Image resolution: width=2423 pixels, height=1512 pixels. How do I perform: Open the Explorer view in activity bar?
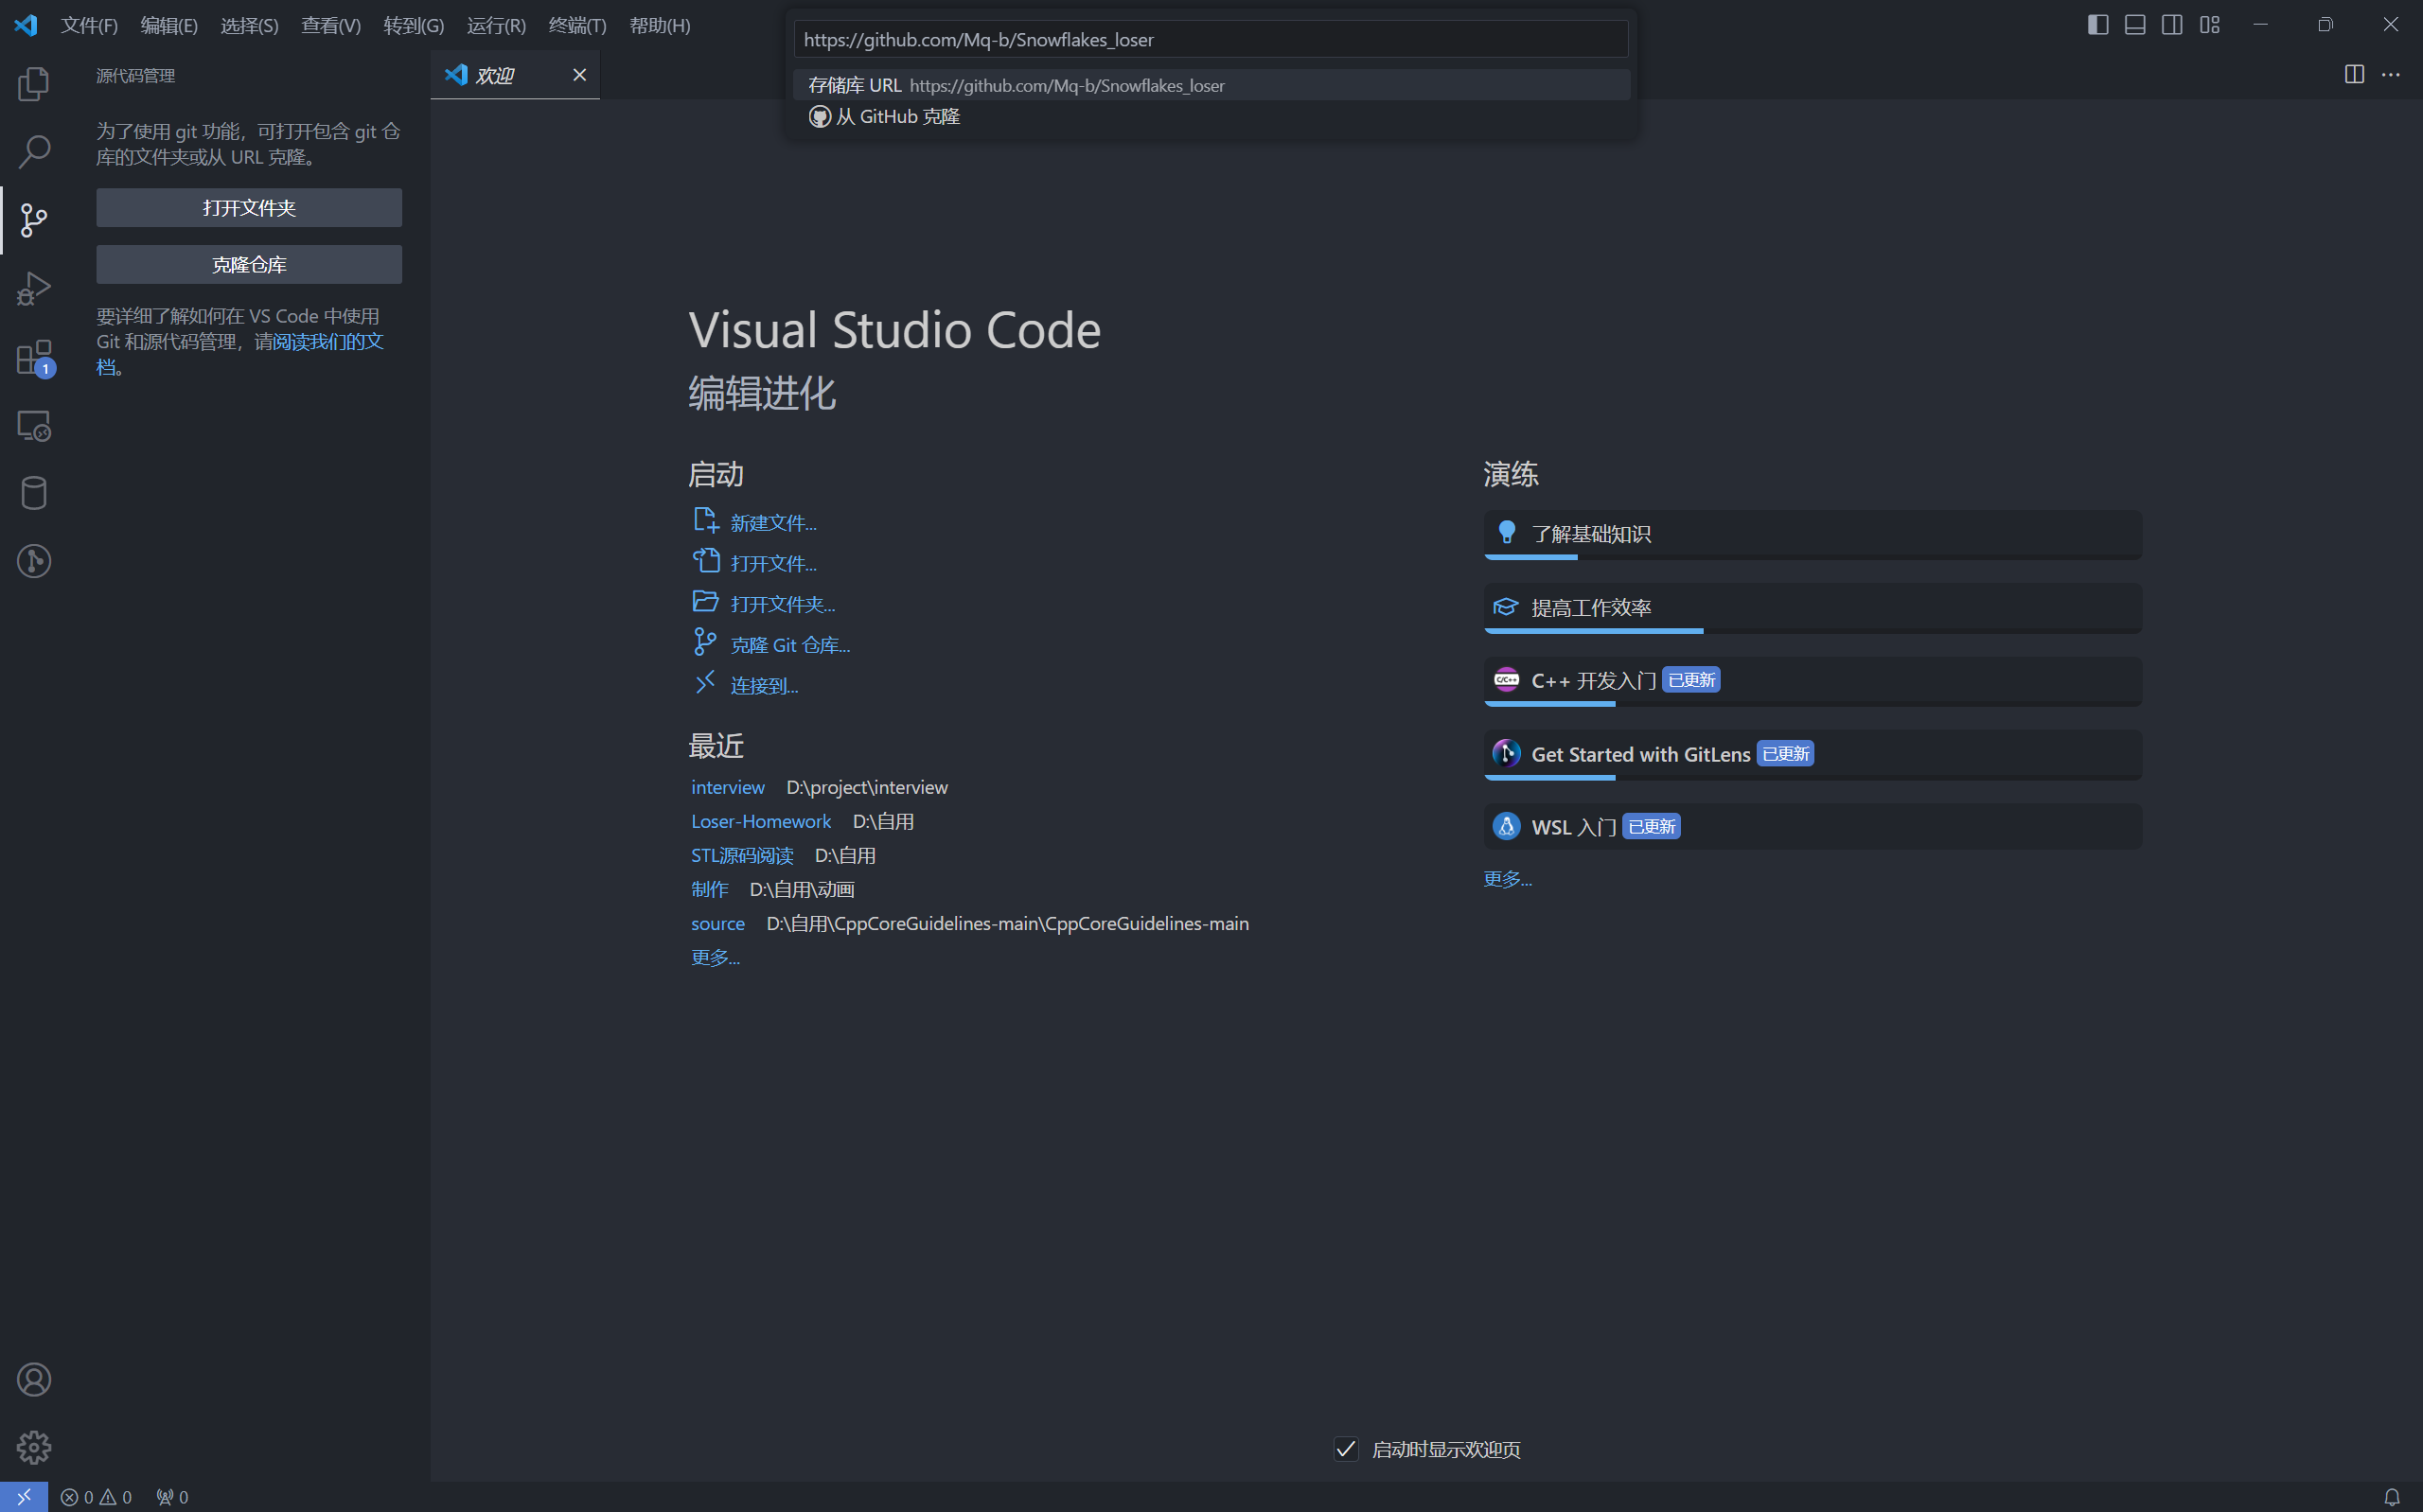tap(34, 84)
